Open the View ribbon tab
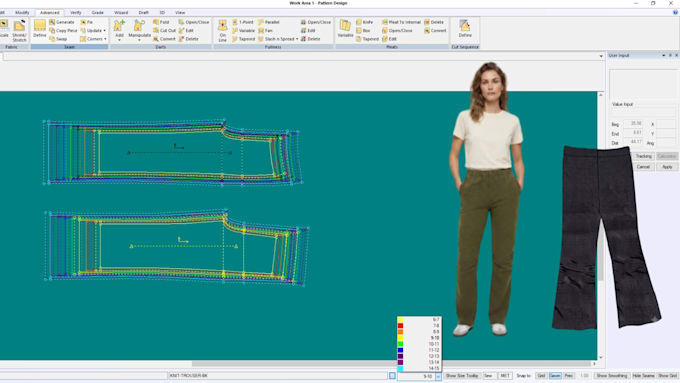This screenshot has height=383, width=680. click(180, 13)
